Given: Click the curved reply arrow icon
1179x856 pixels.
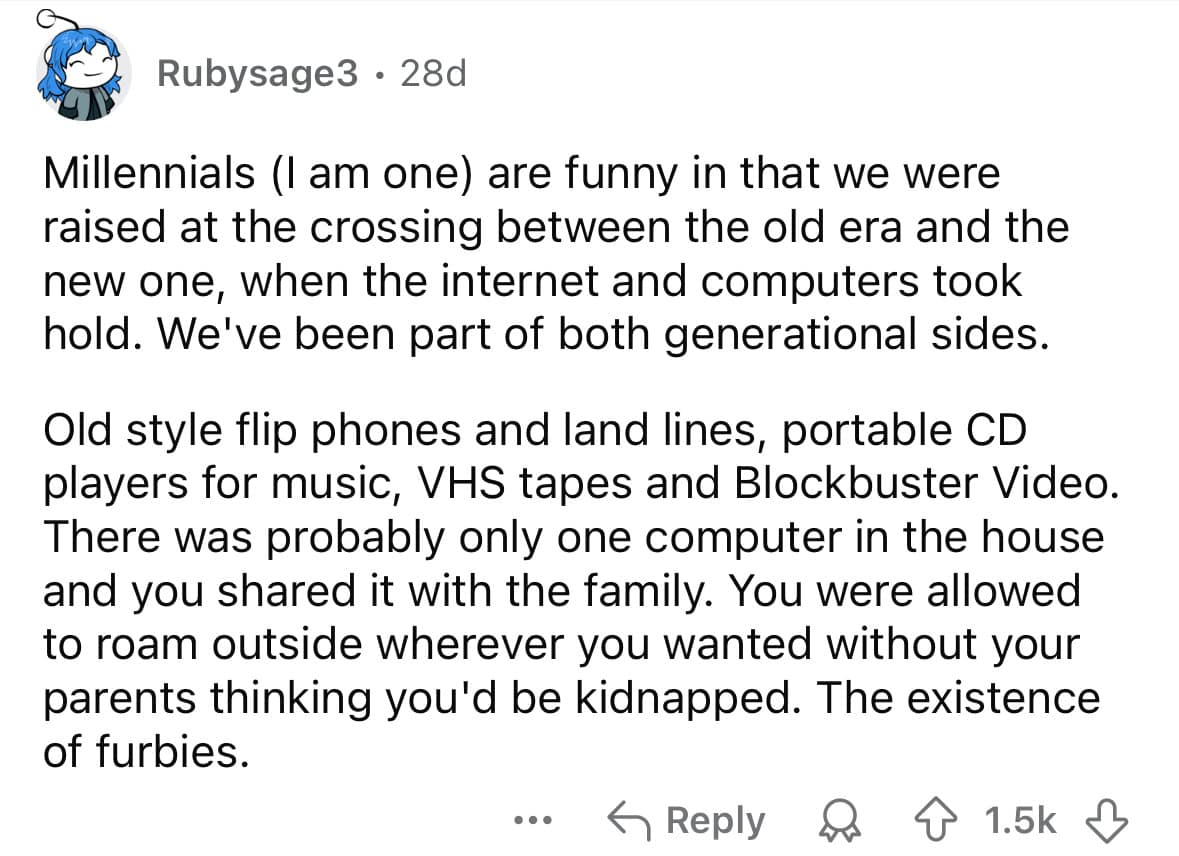Looking at the screenshot, I should (628, 821).
